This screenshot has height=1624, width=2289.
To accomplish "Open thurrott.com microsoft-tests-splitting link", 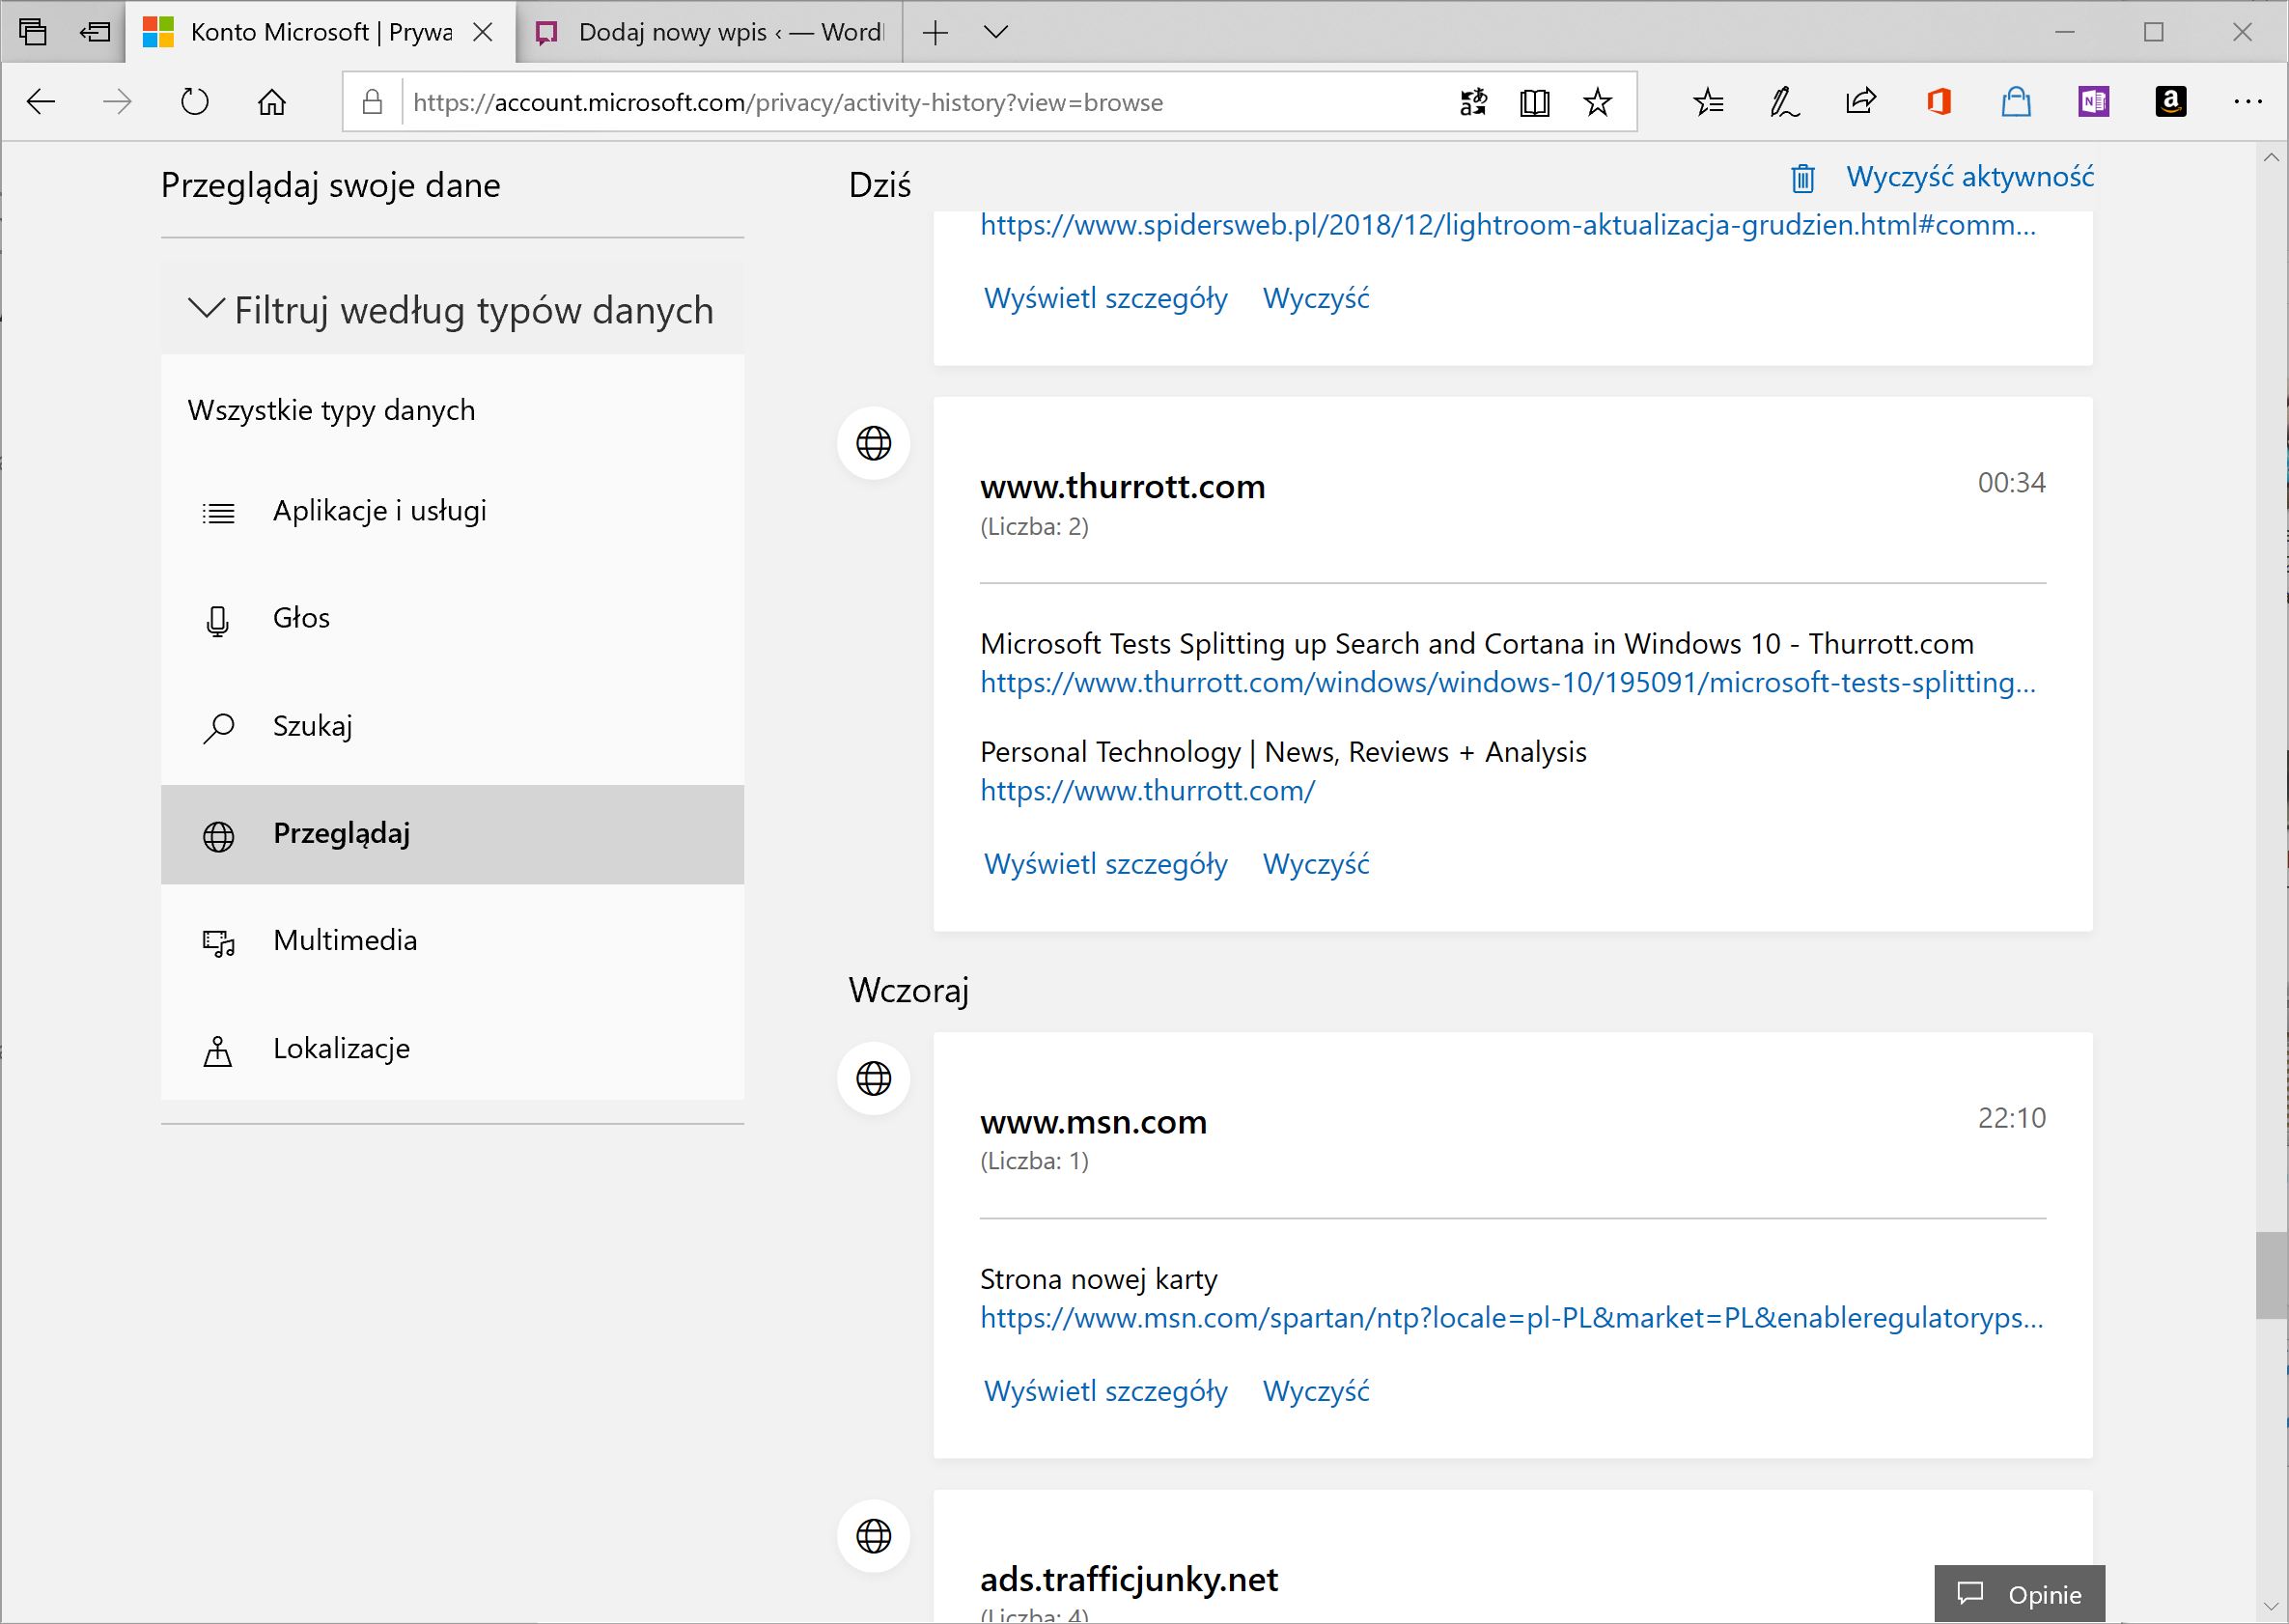I will pyautogui.click(x=1507, y=683).
